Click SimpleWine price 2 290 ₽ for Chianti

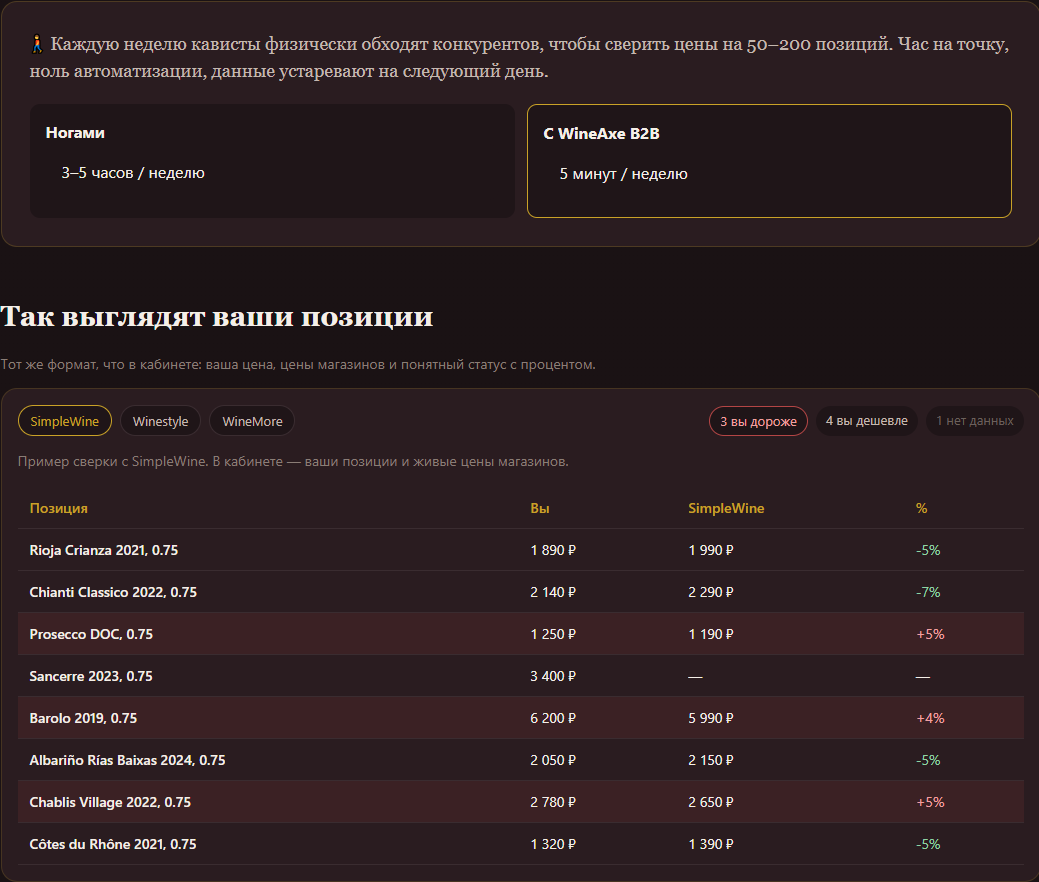tap(710, 592)
